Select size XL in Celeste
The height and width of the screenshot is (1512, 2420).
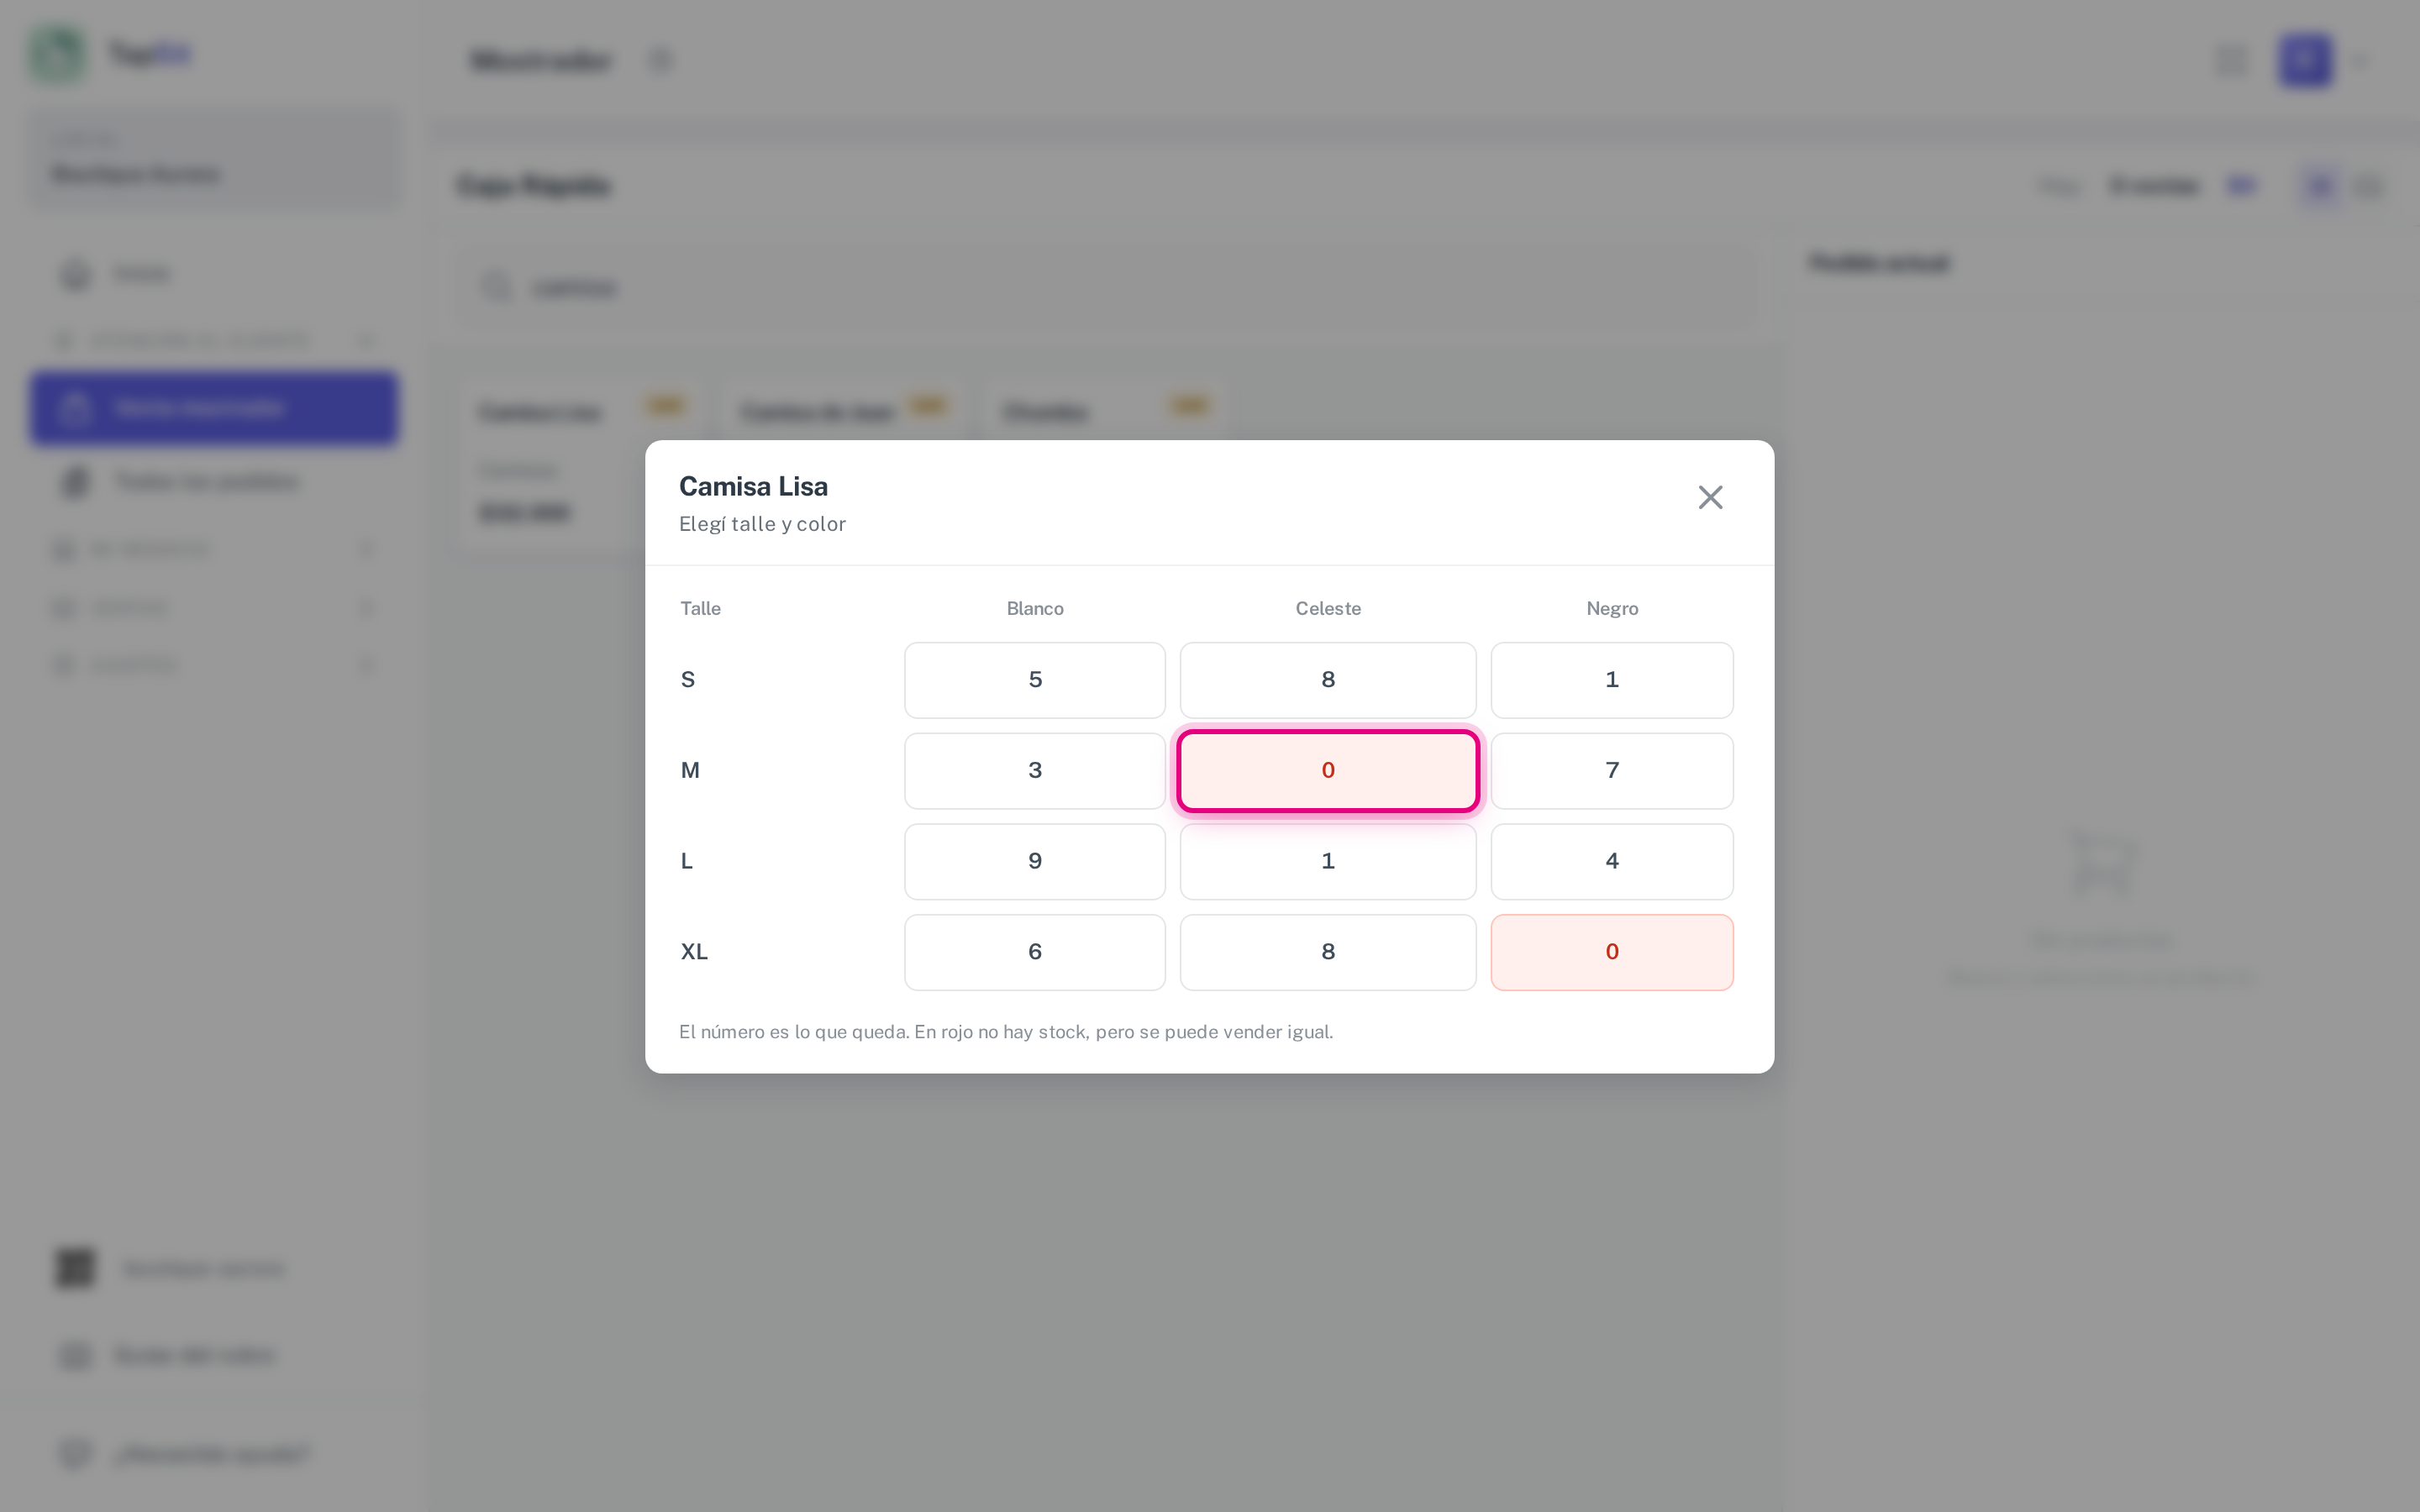pyautogui.click(x=1327, y=952)
